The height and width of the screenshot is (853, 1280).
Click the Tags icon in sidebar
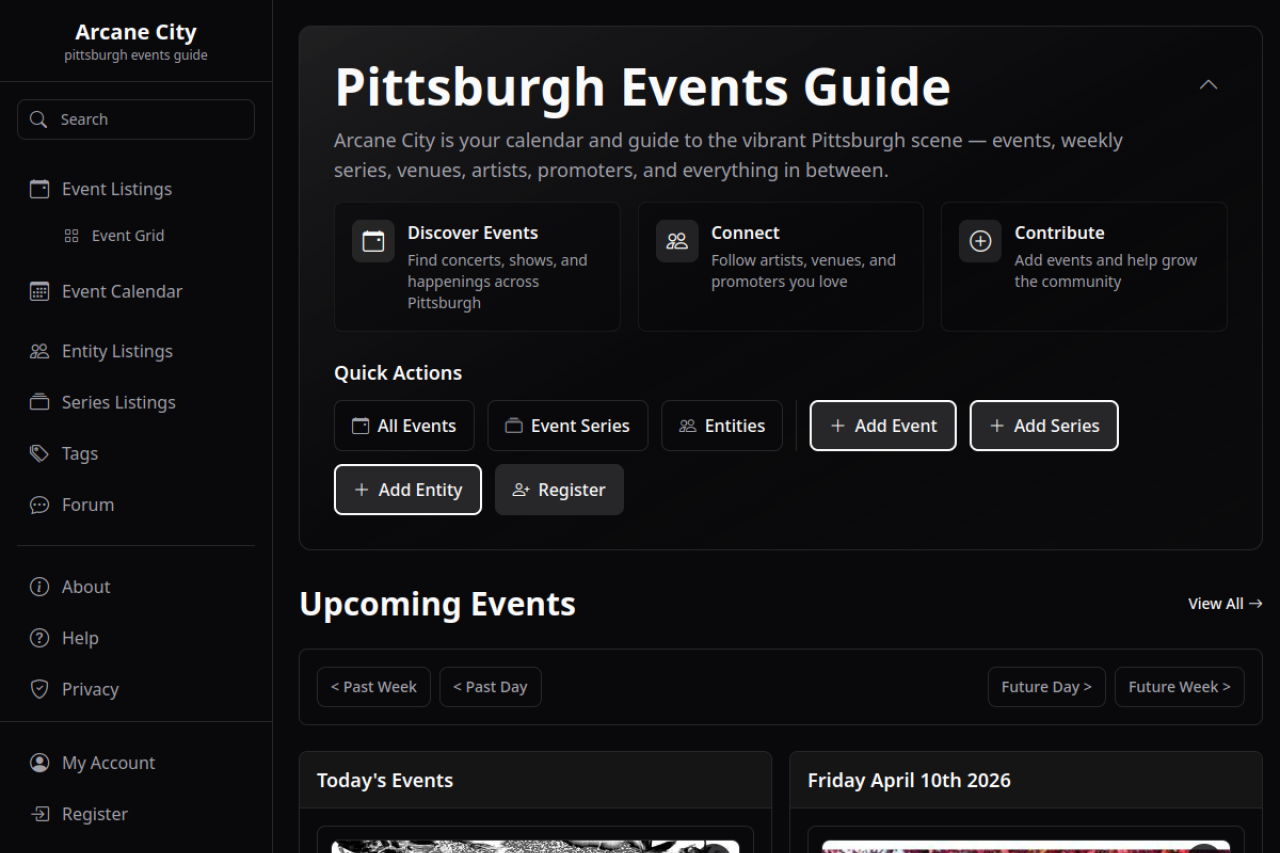click(x=39, y=453)
